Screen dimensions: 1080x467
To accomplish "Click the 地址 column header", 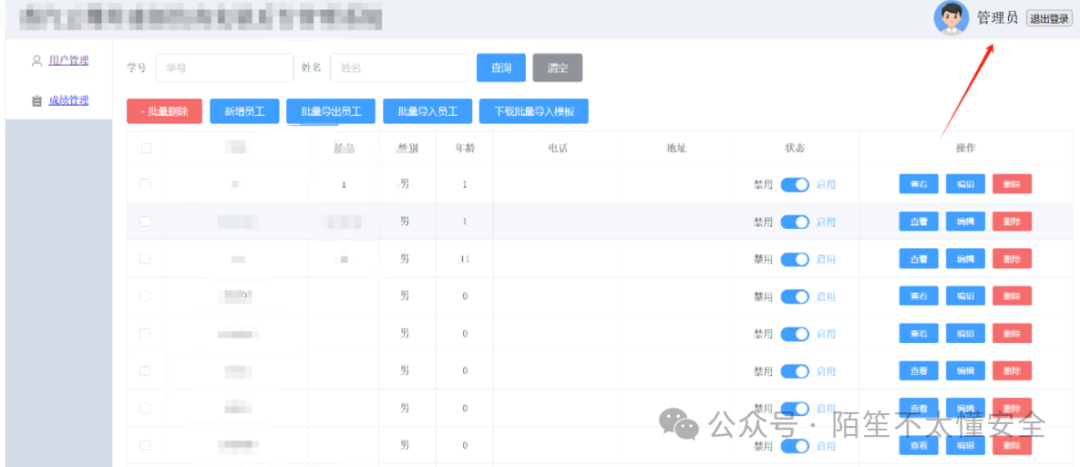I will coord(676,148).
